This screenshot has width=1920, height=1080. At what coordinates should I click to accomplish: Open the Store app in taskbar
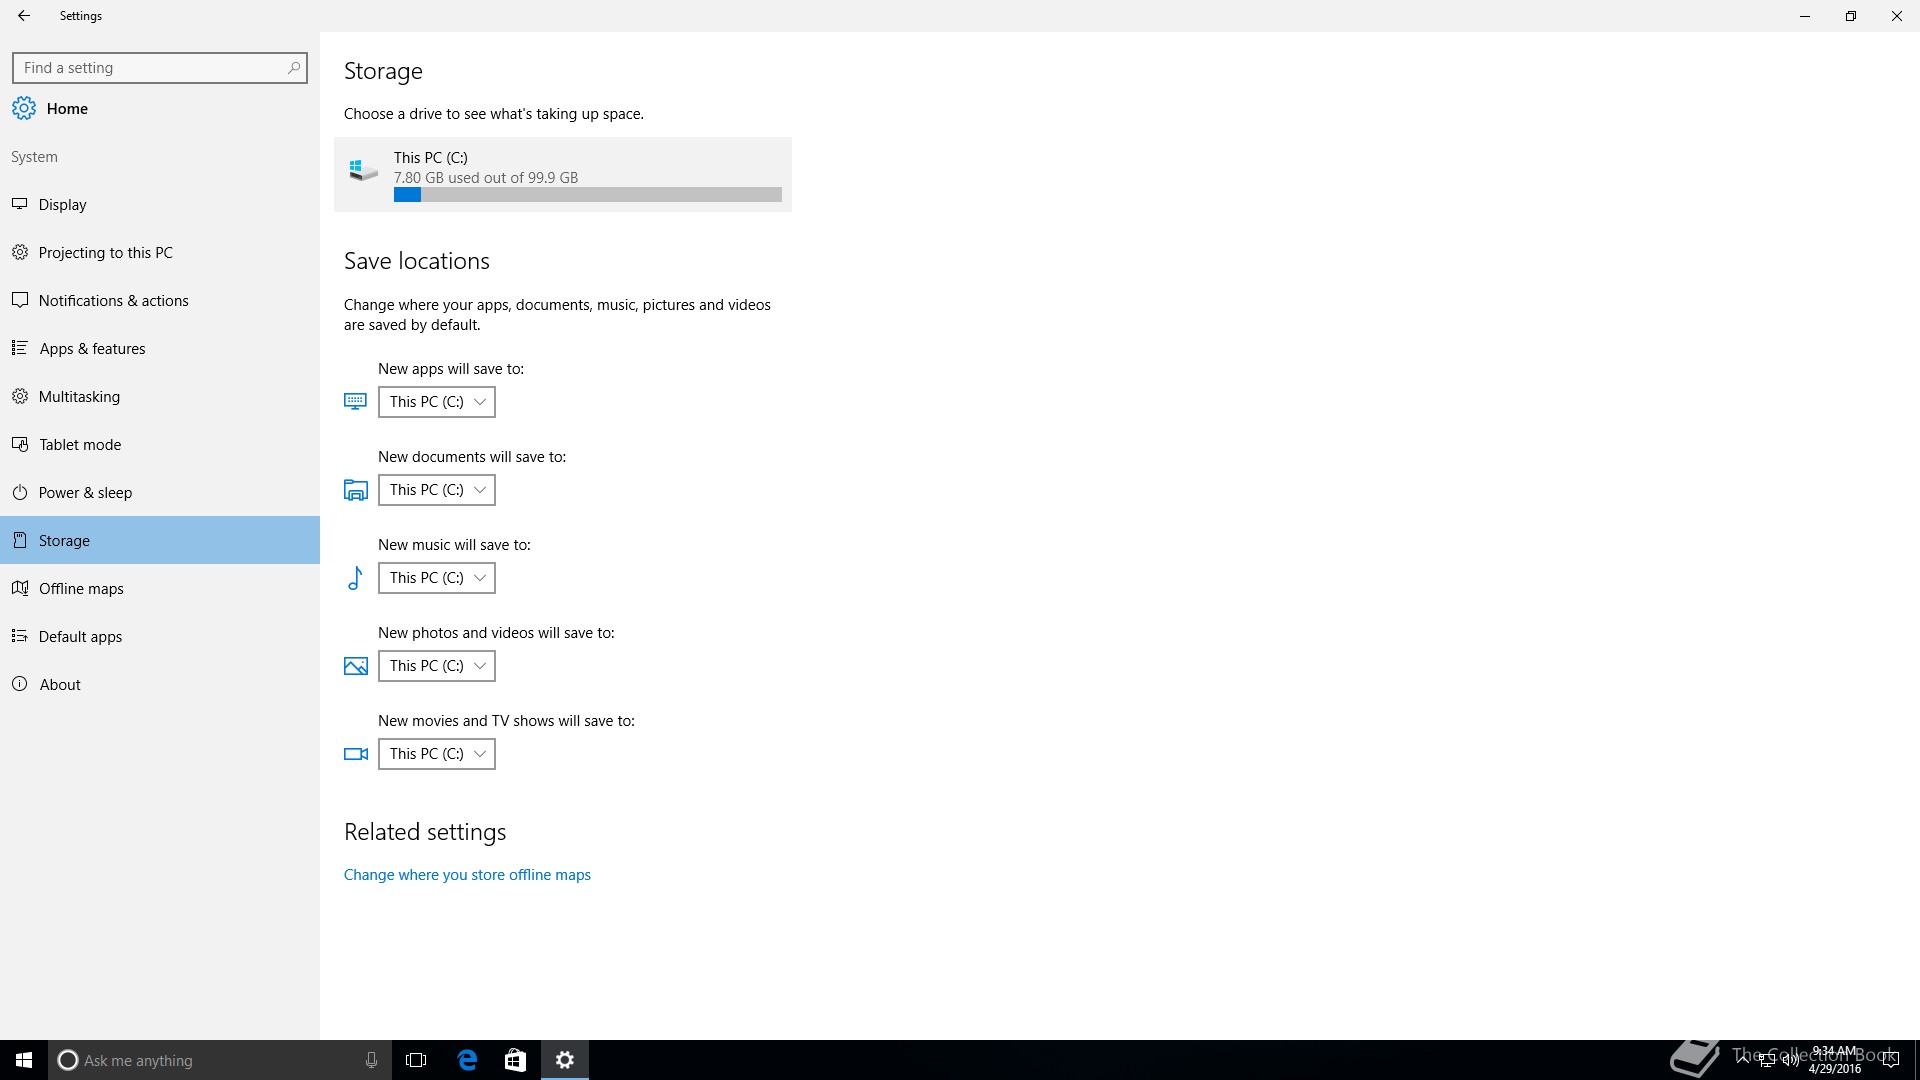pyautogui.click(x=515, y=1060)
